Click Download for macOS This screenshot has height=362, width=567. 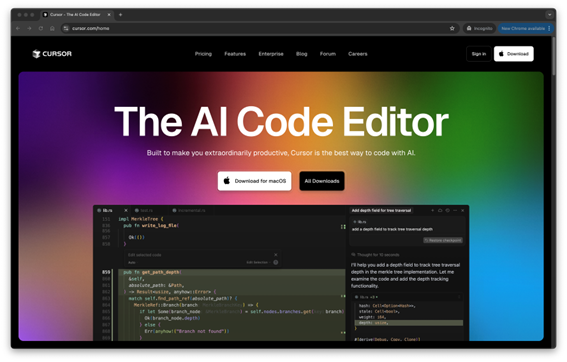(x=255, y=181)
